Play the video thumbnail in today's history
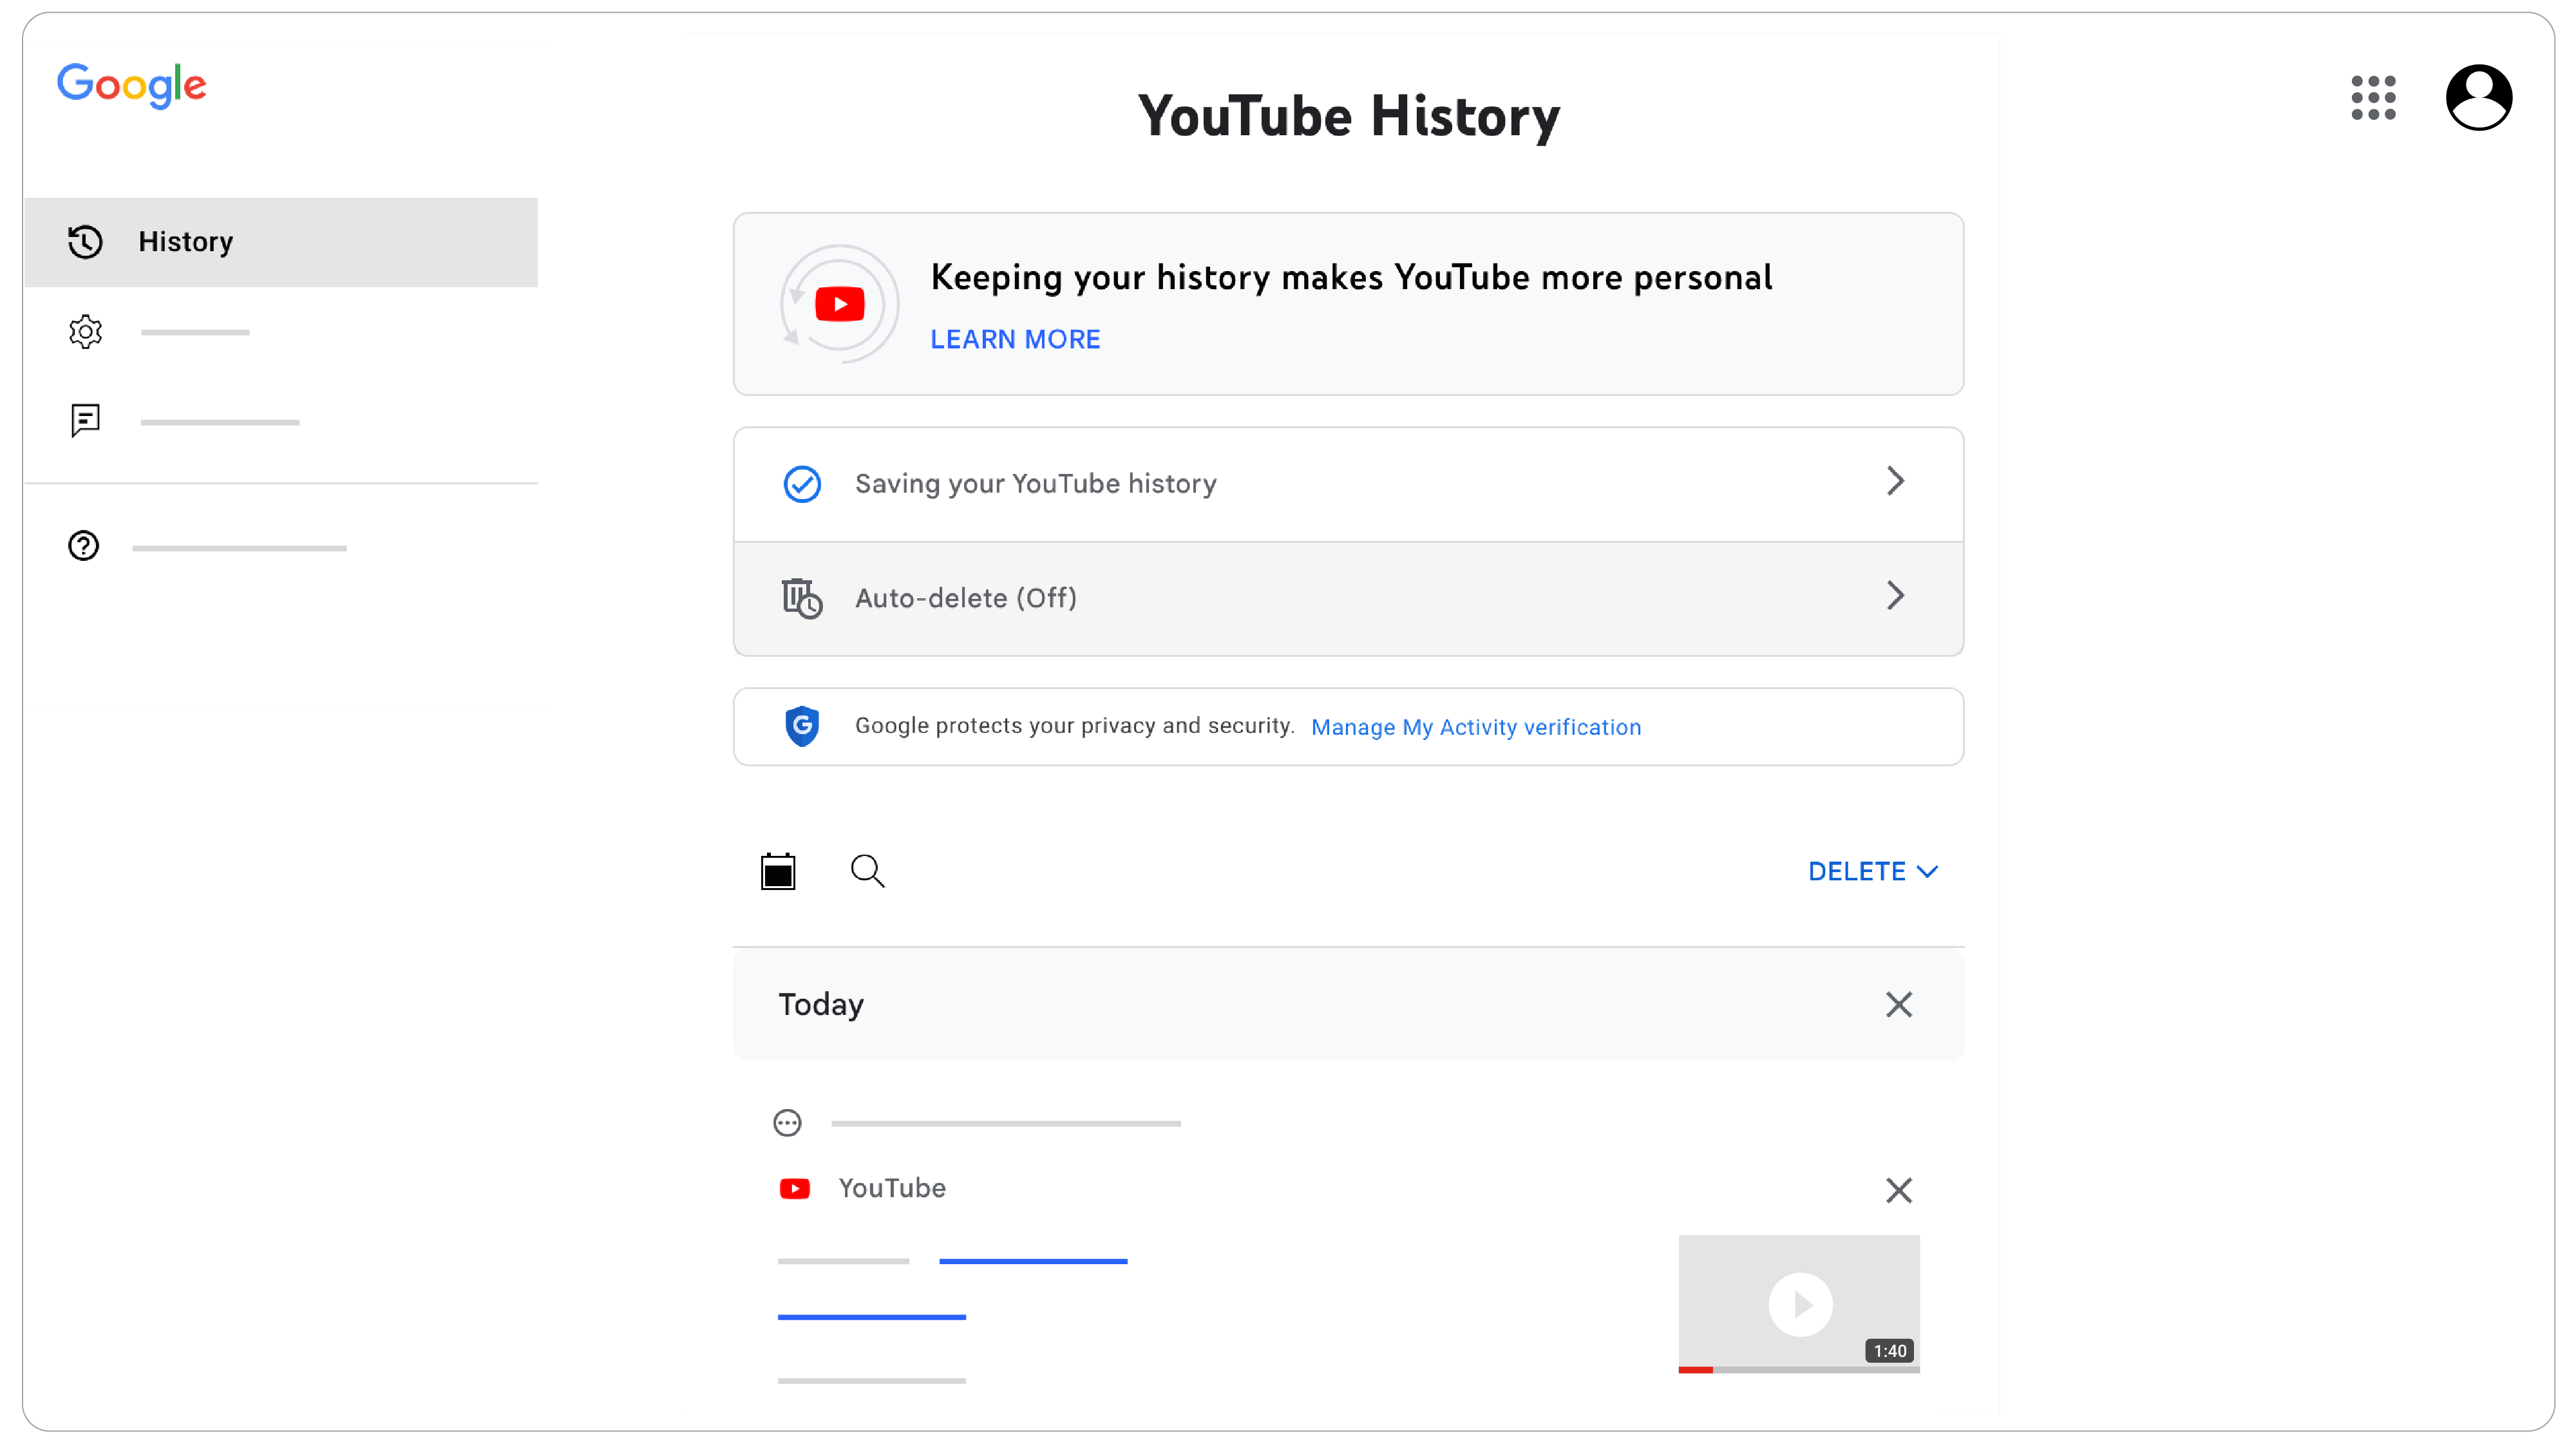The image size is (2576, 1449). [1799, 1304]
